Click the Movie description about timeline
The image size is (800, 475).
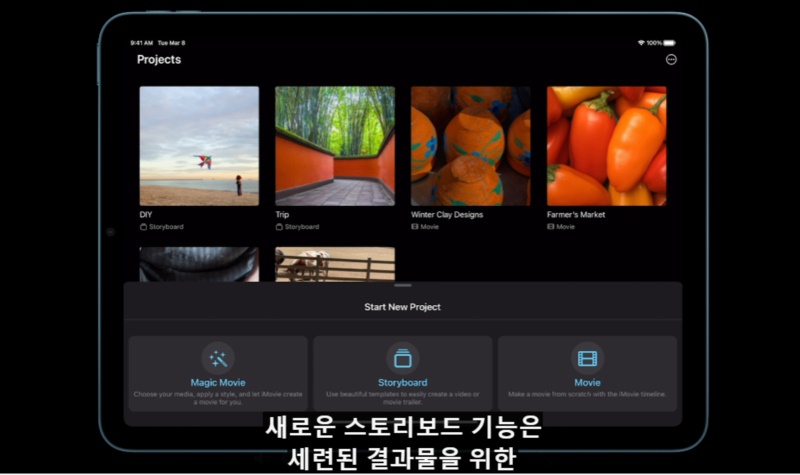[587, 394]
